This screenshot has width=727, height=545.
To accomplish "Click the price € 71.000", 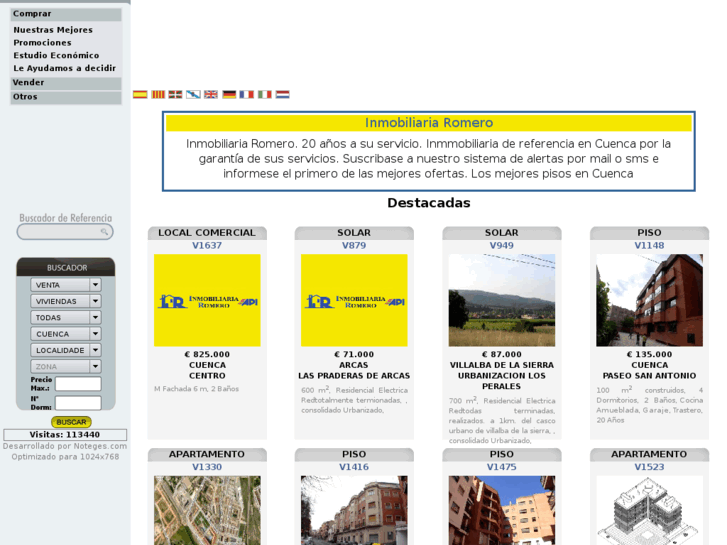I will (x=354, y=354).
